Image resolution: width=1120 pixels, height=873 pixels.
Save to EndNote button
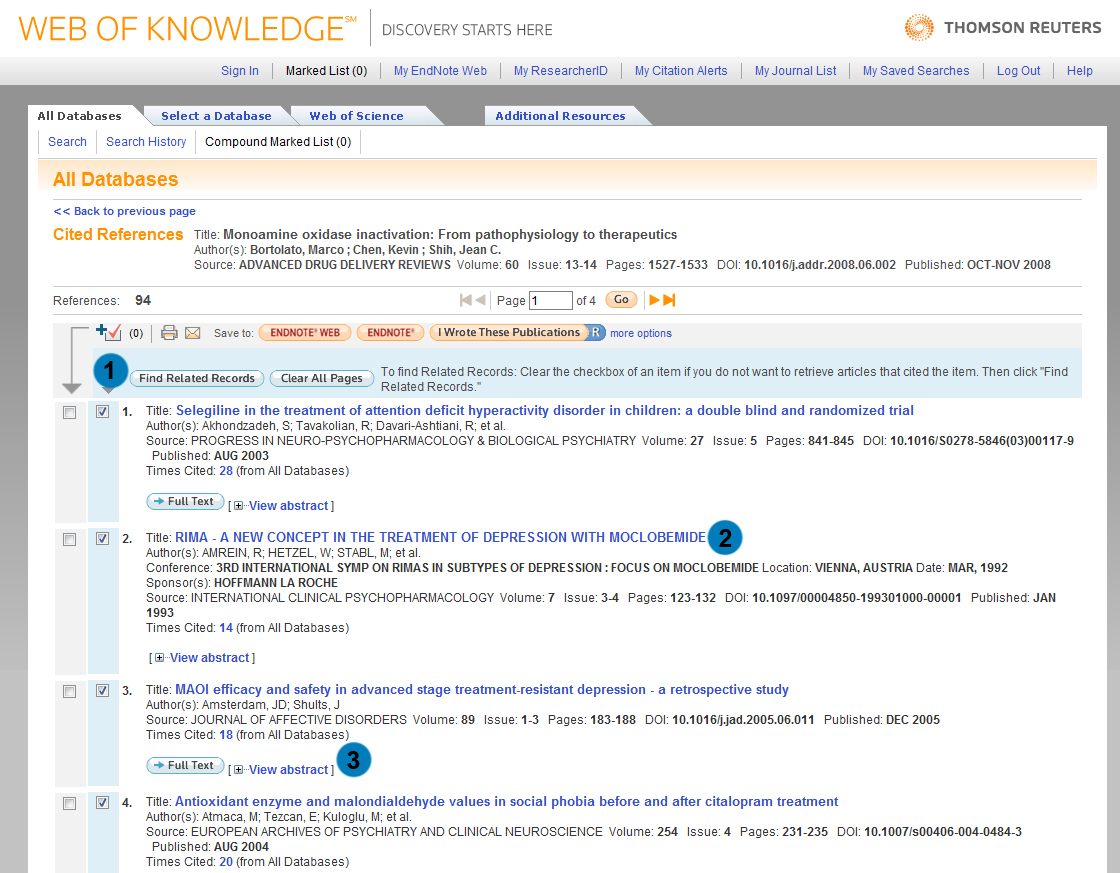click(391, 333)
